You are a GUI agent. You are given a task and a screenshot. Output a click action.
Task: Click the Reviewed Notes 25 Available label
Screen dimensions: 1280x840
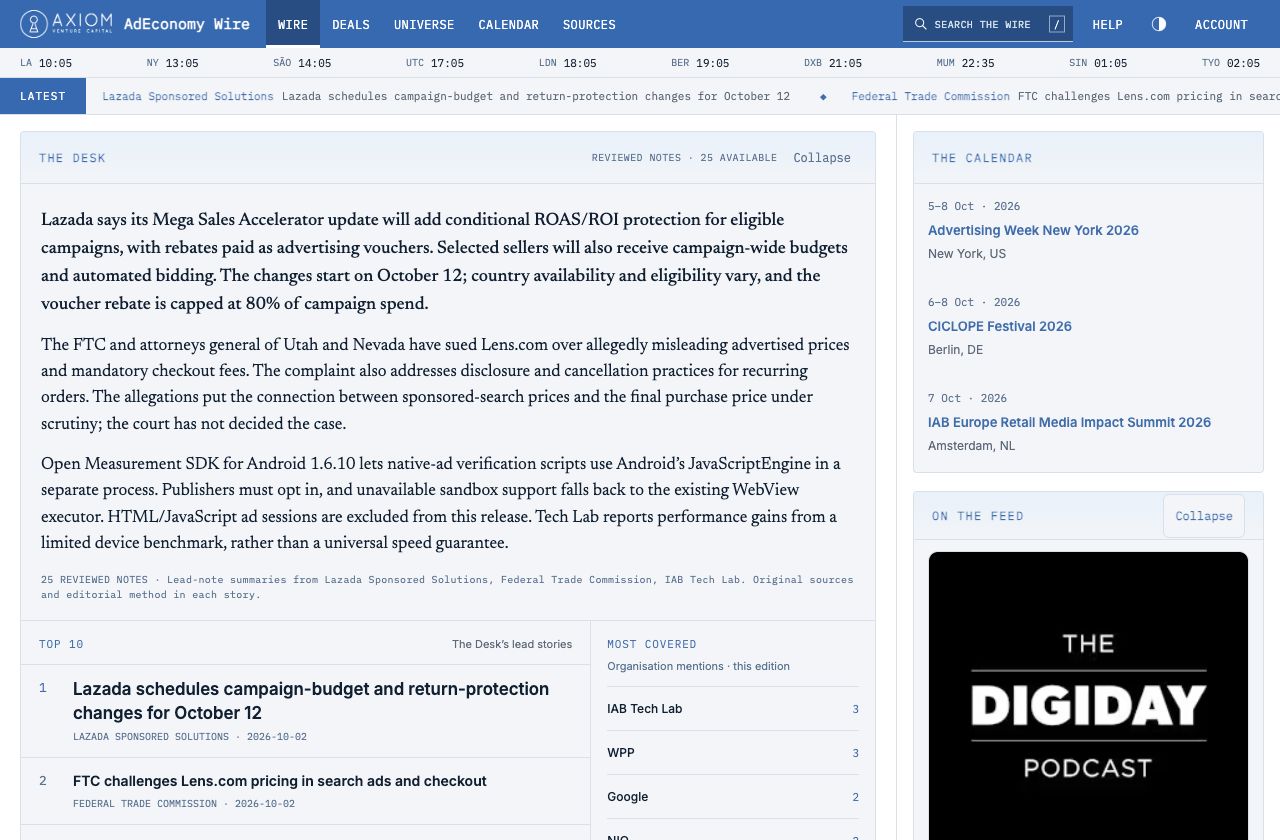point(684,158)
